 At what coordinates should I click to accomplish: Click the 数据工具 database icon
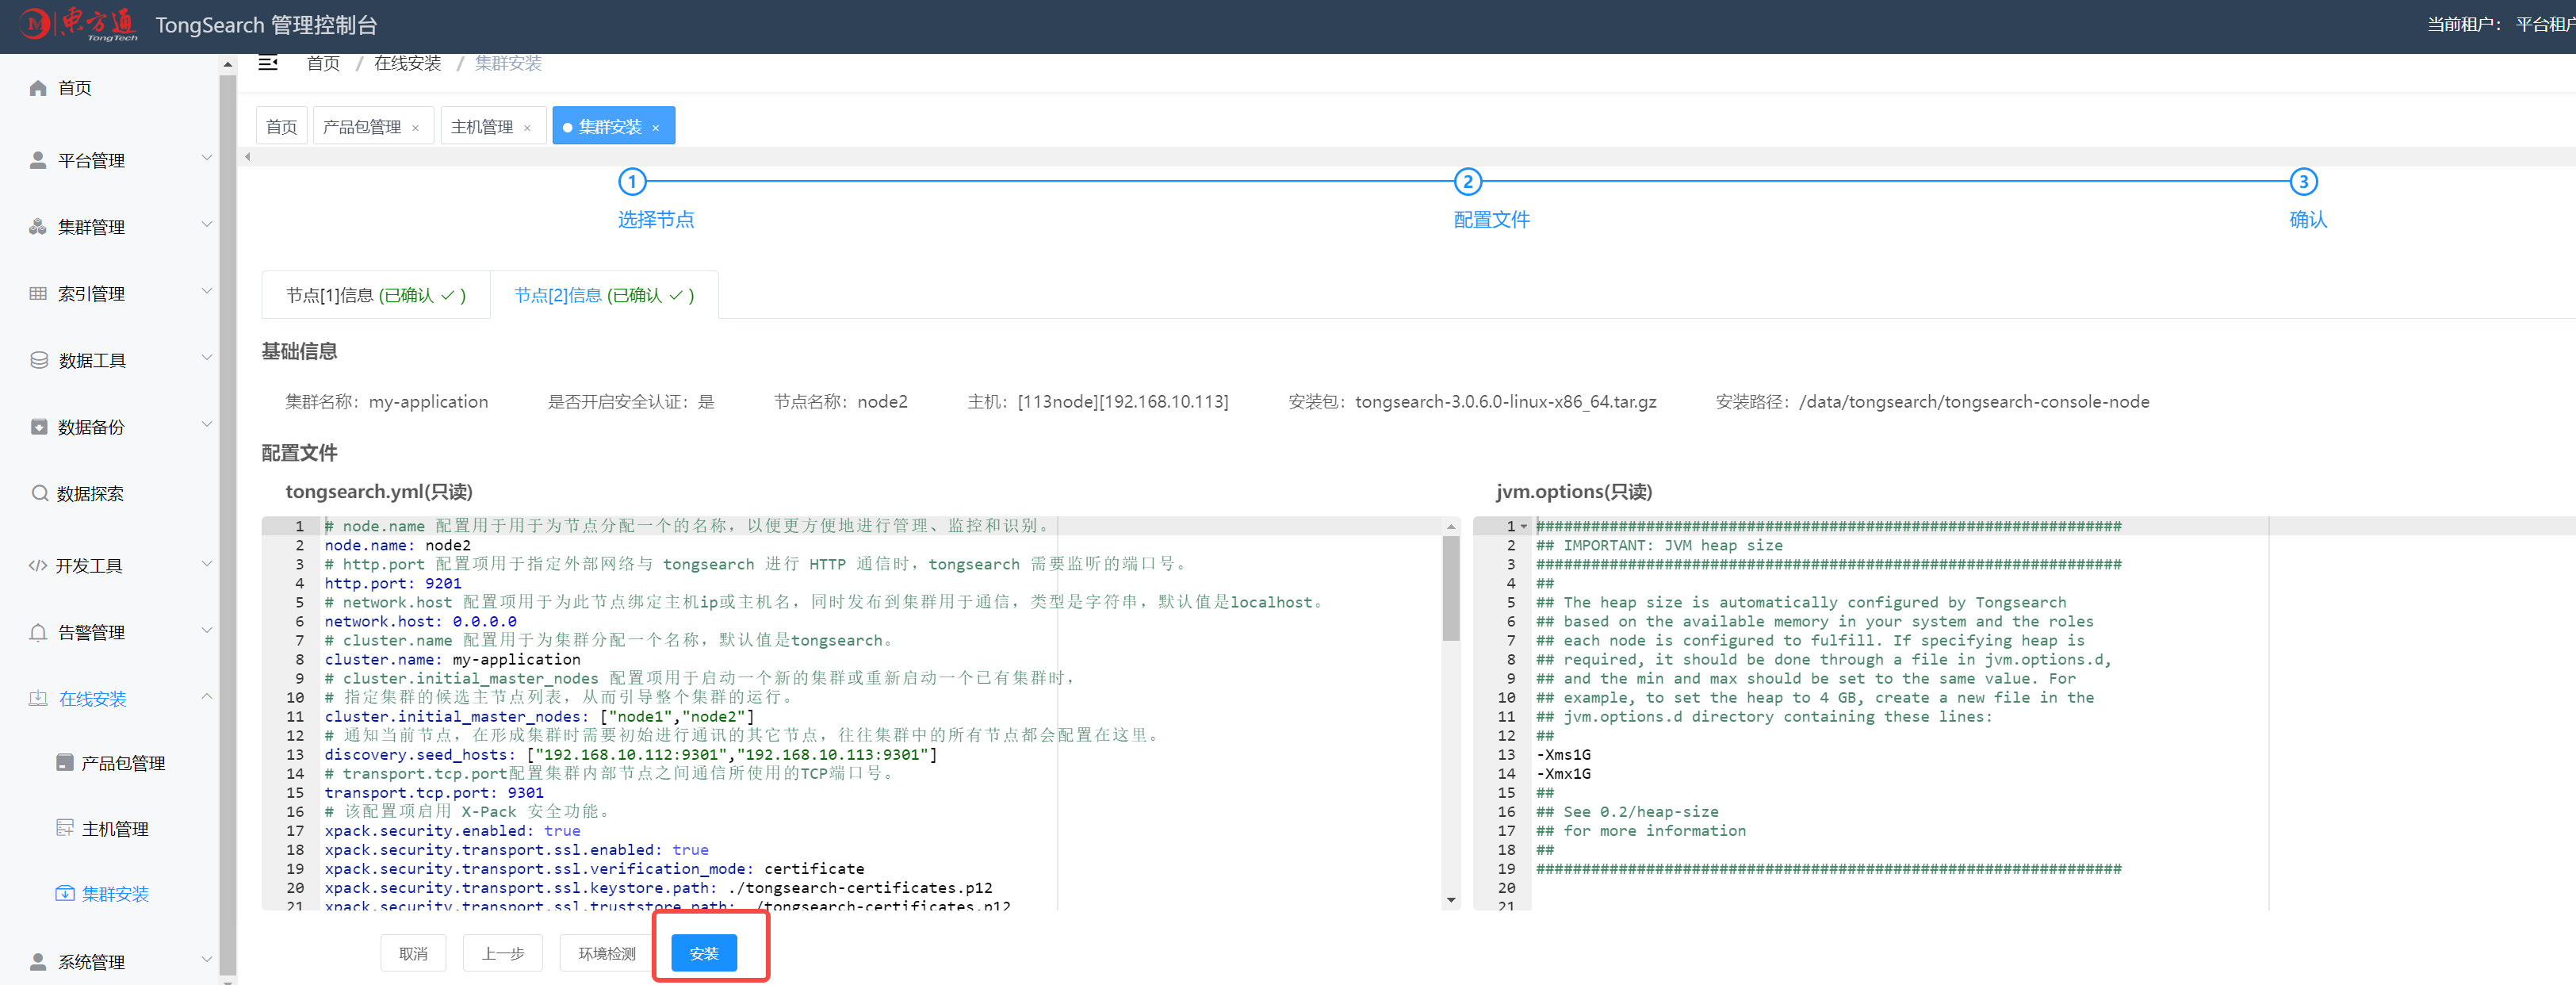tap(39, 360)
